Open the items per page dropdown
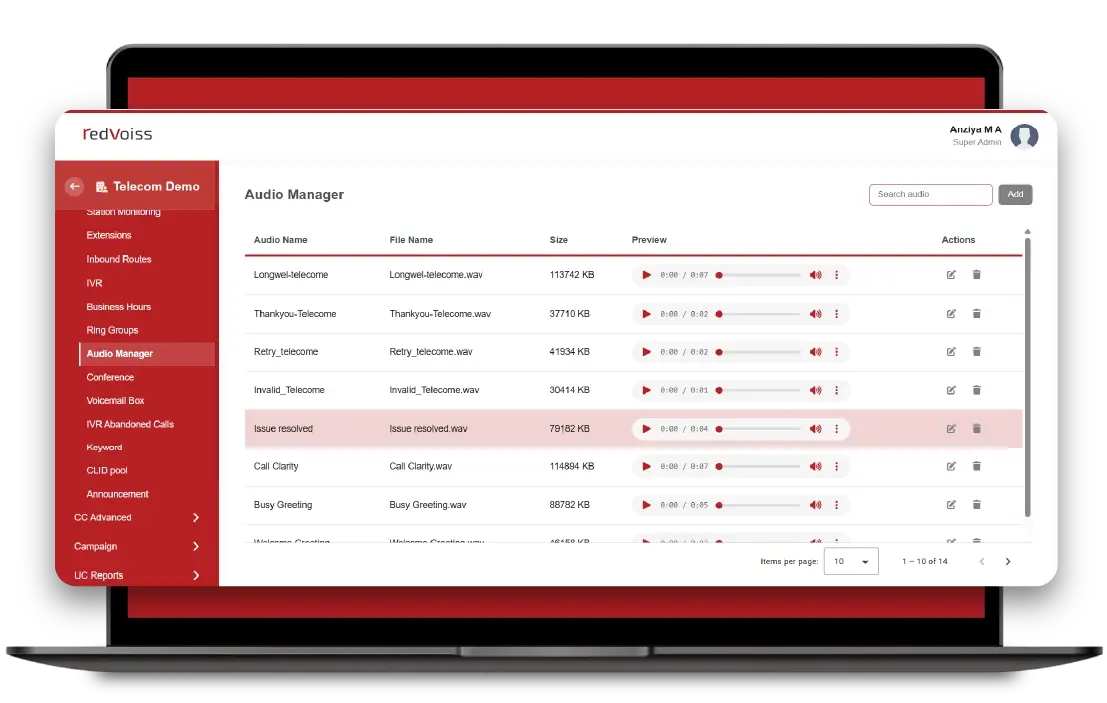This screenshot has height=703, width=1107. tap(851, 561)
